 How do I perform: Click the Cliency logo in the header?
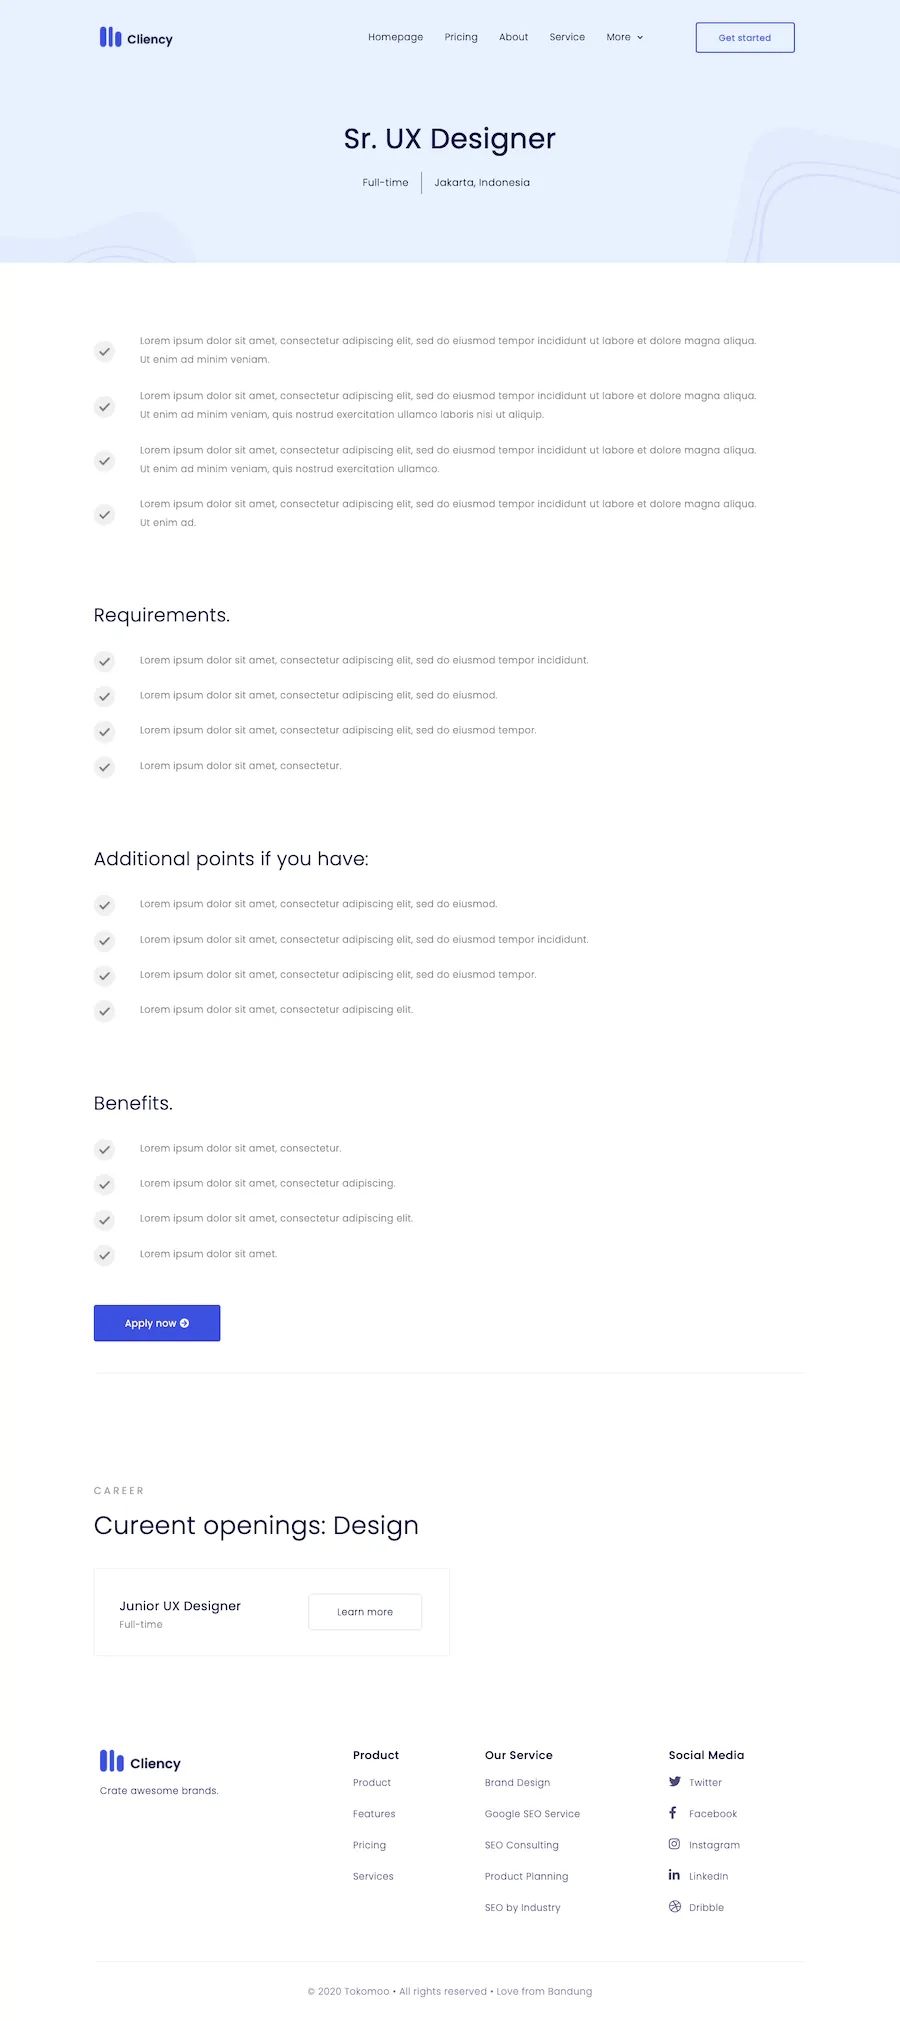[x=136, y=38]
